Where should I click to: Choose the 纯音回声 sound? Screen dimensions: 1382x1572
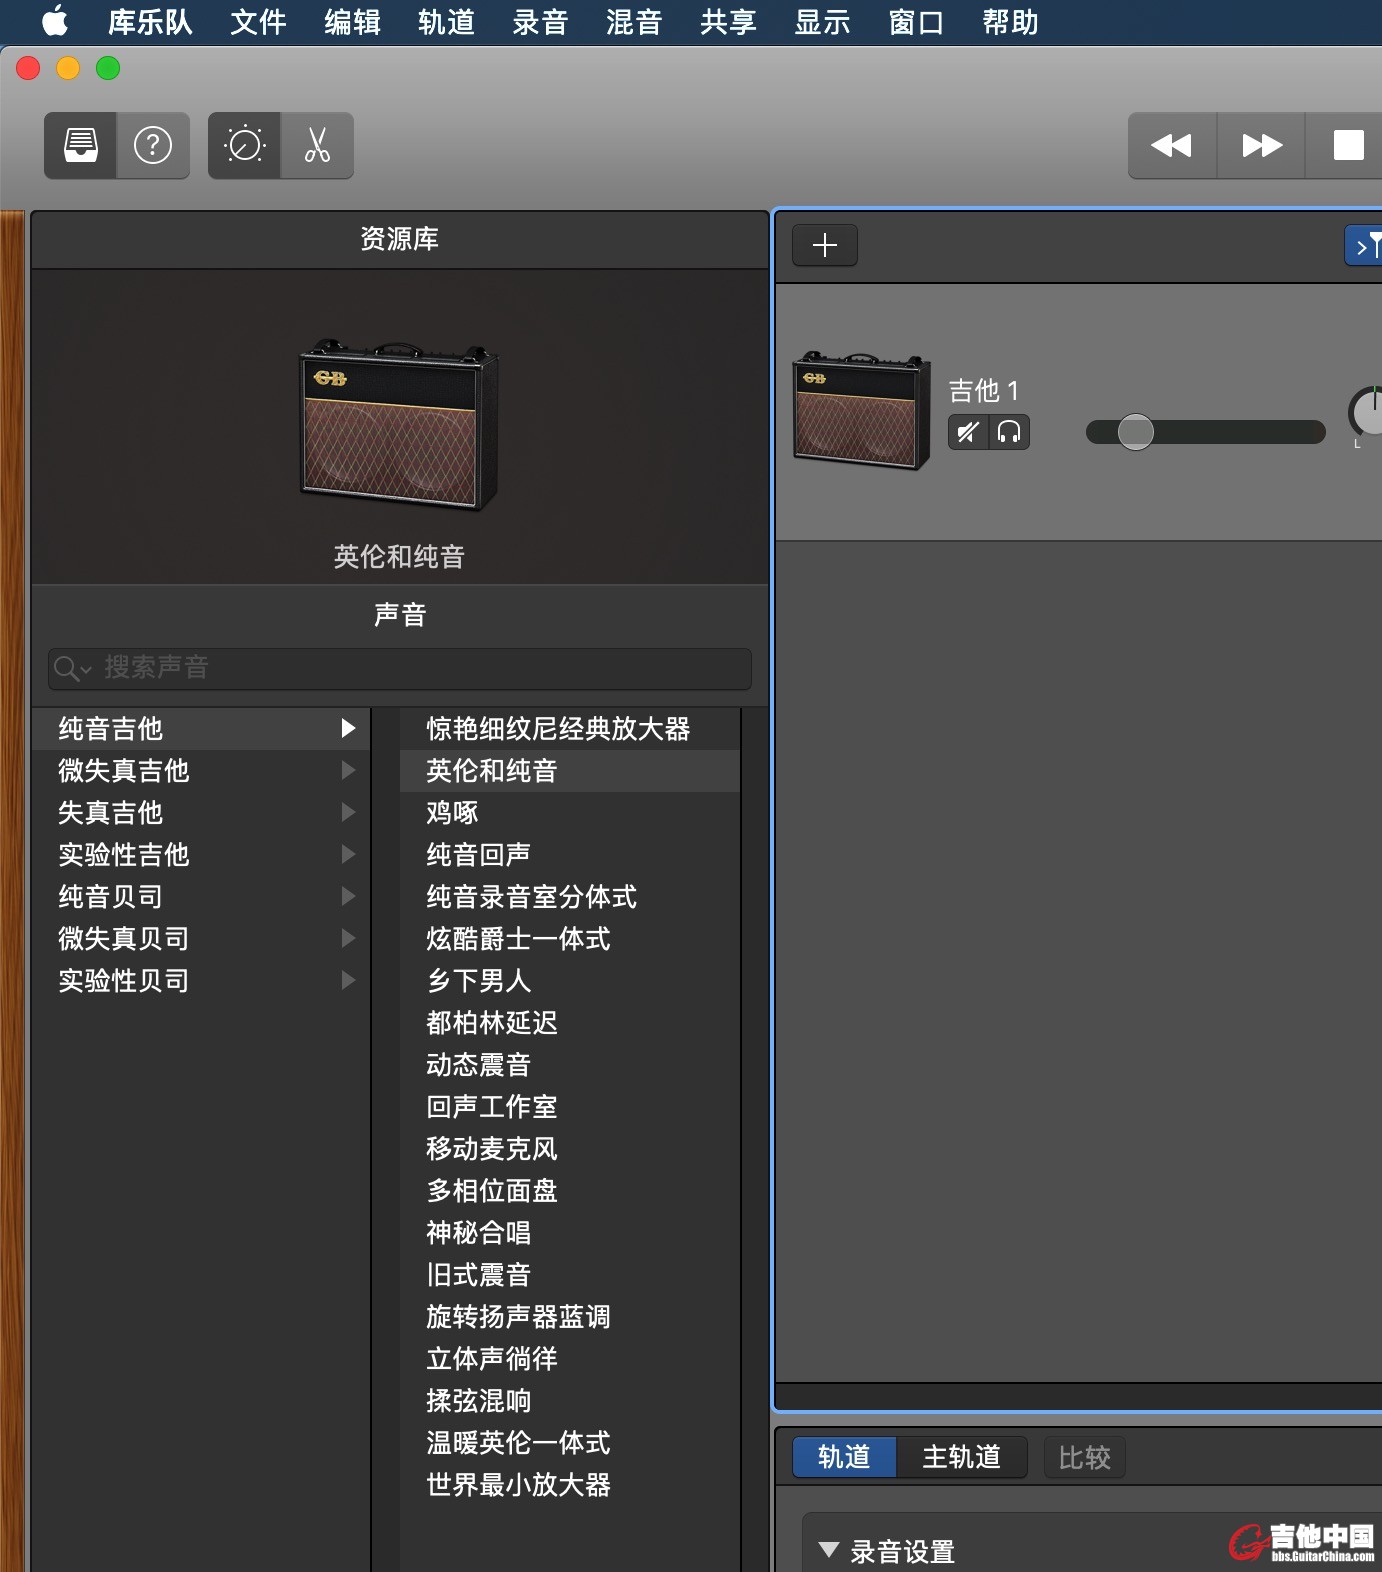(570, 854)
